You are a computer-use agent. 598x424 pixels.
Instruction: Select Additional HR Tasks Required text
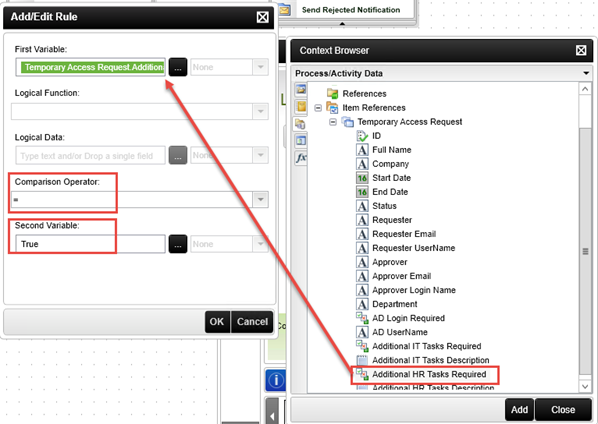429,374
